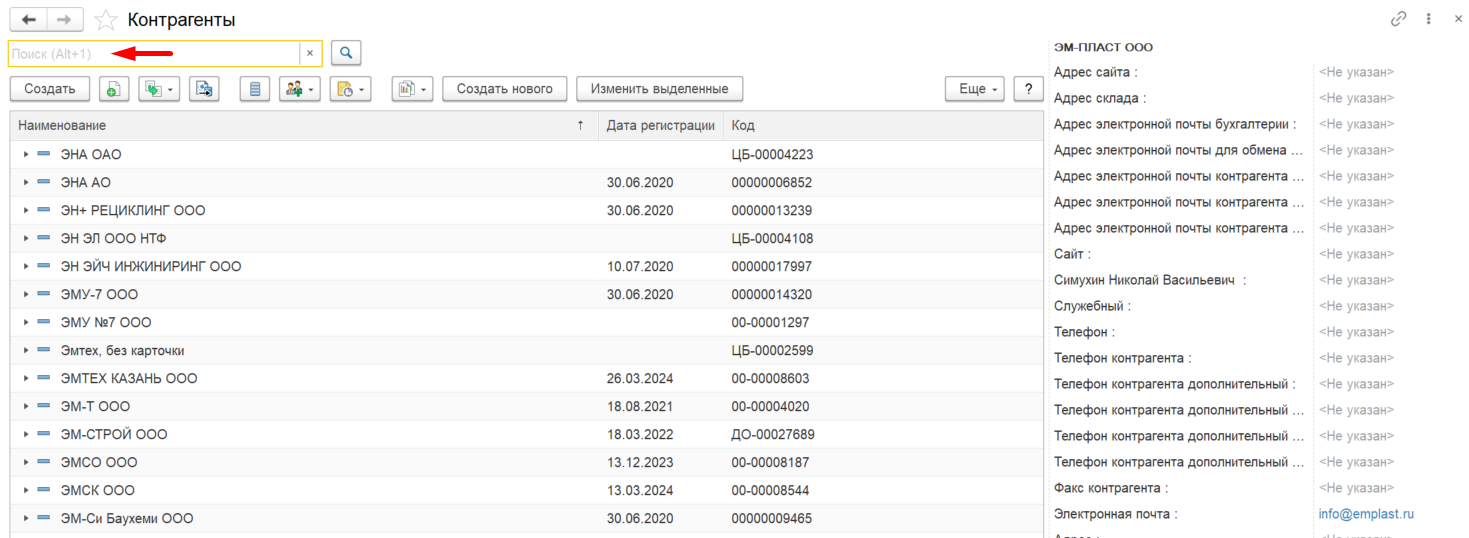Add Контрагенты to favorites with the star

(104, 20)
